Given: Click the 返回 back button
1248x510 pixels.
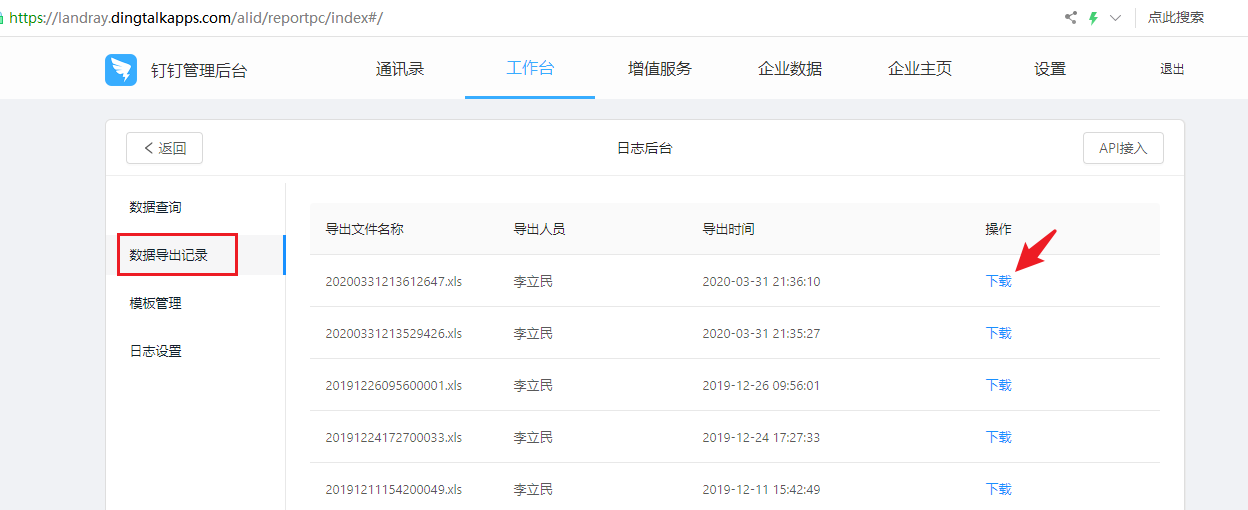Looking at the screenshot, I should pyautogui.click(x=165, y=148).
